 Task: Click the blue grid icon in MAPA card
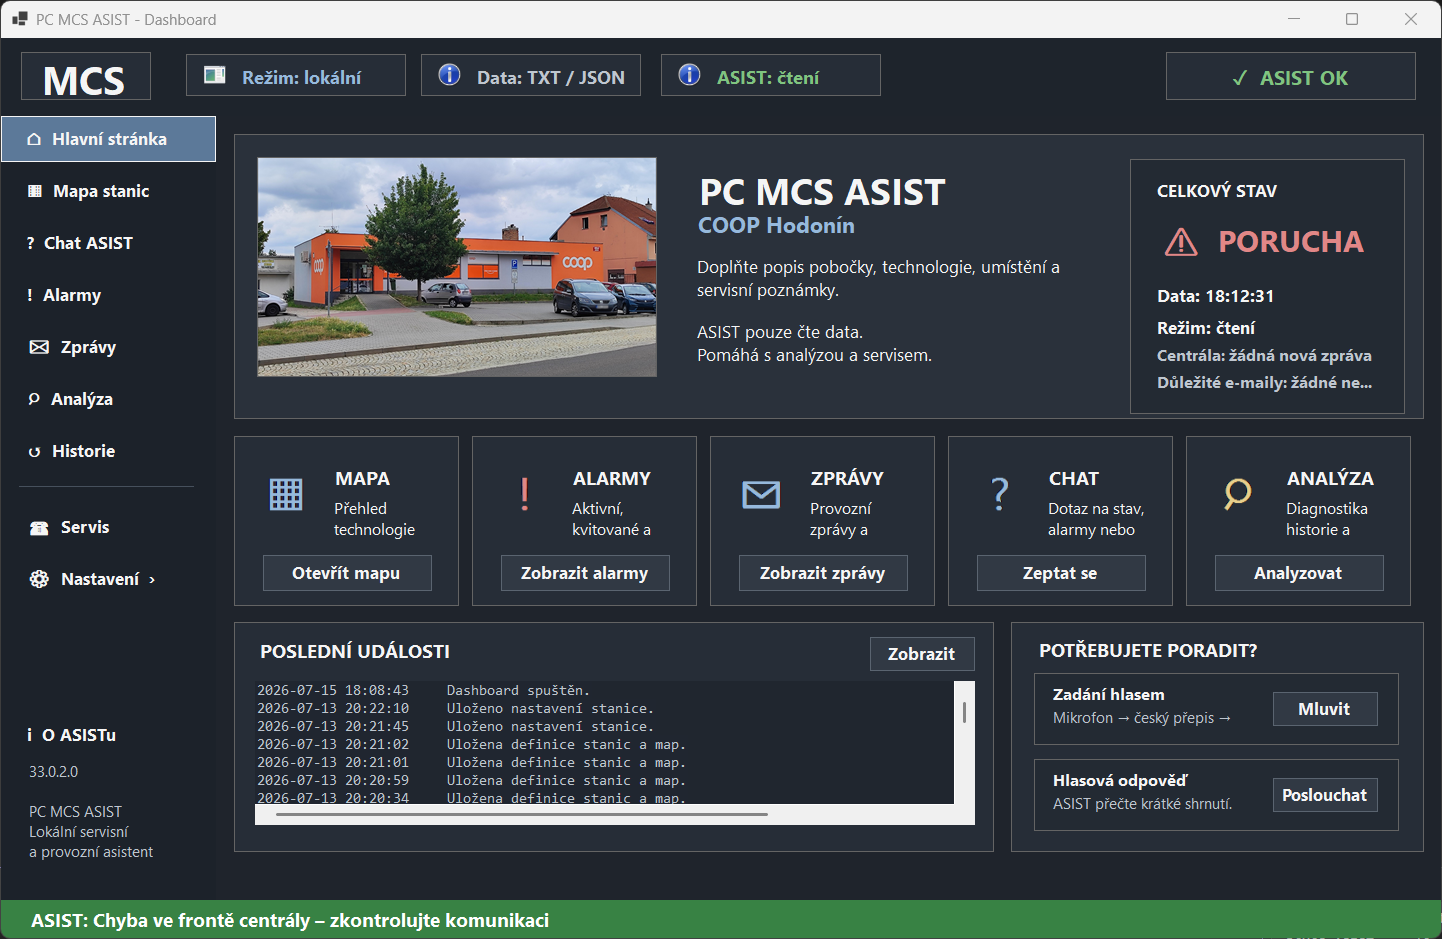[x=286, y=494]
